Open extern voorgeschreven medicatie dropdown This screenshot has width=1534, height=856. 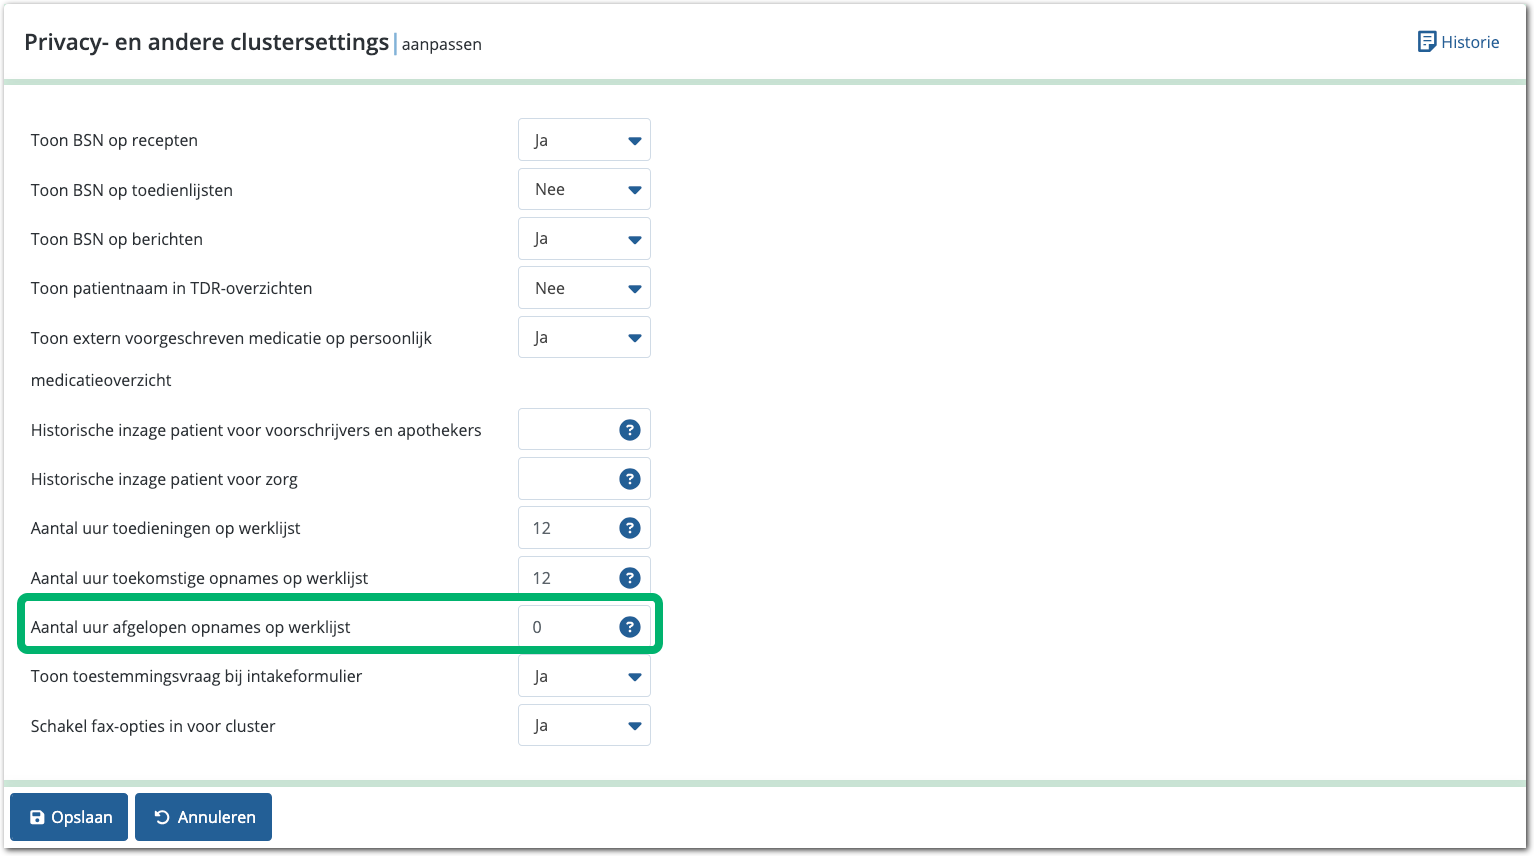pyautogui.click(x=584, y=338)
